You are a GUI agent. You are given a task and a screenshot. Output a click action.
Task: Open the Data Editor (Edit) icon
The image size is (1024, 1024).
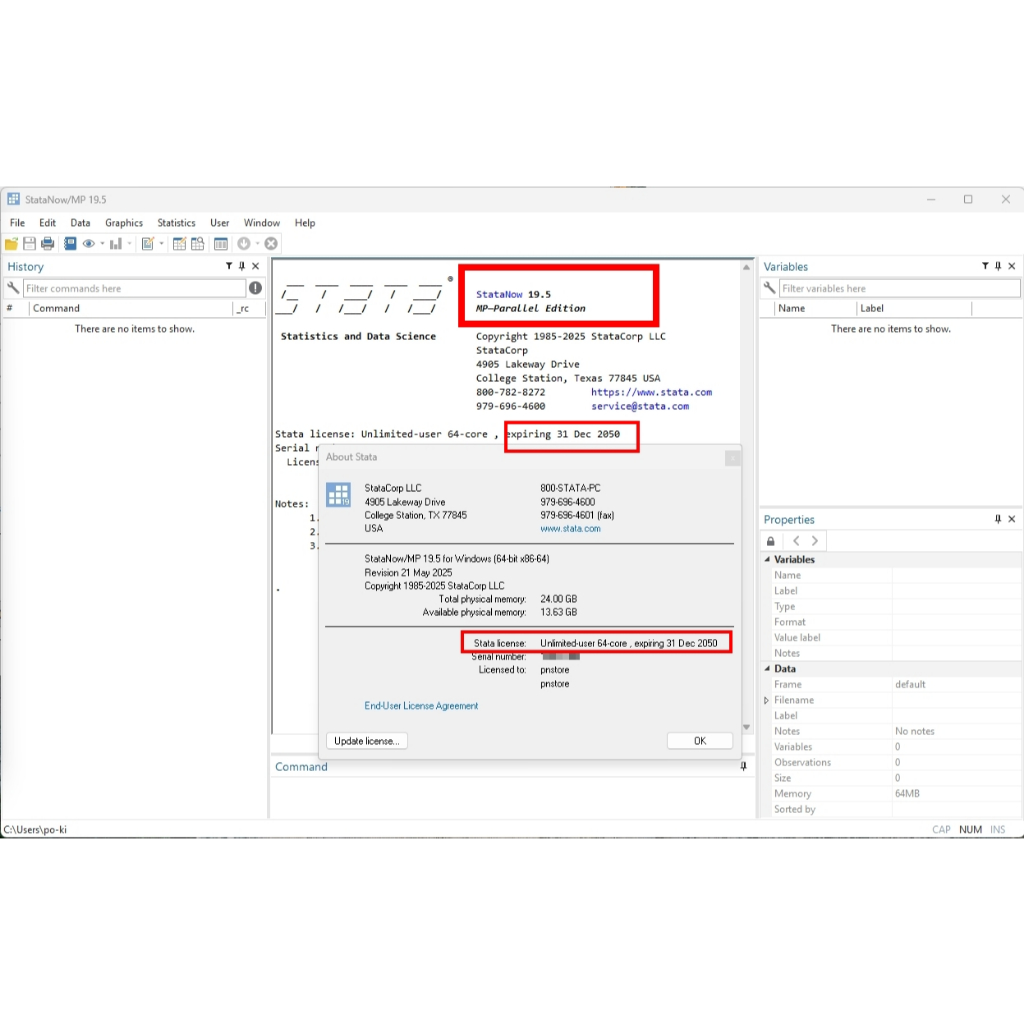coord(180,244)
